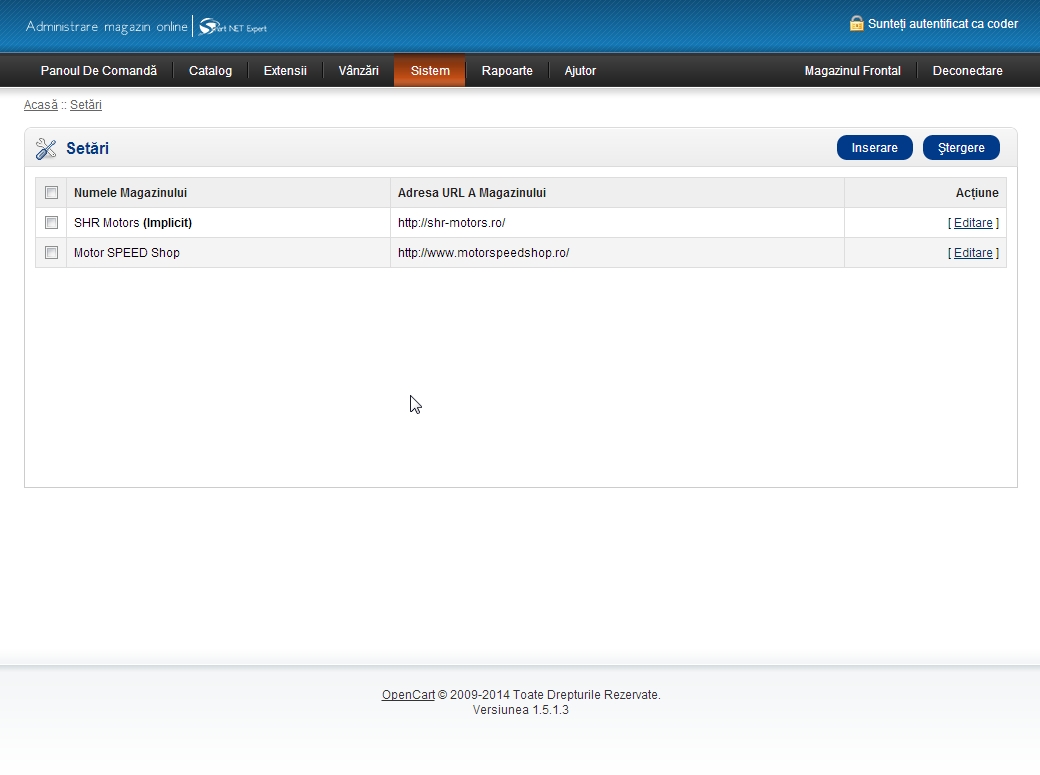Click Editare link for SHR Motors
This screenshot has height=775, width=1040.
(x=973, y=223)
